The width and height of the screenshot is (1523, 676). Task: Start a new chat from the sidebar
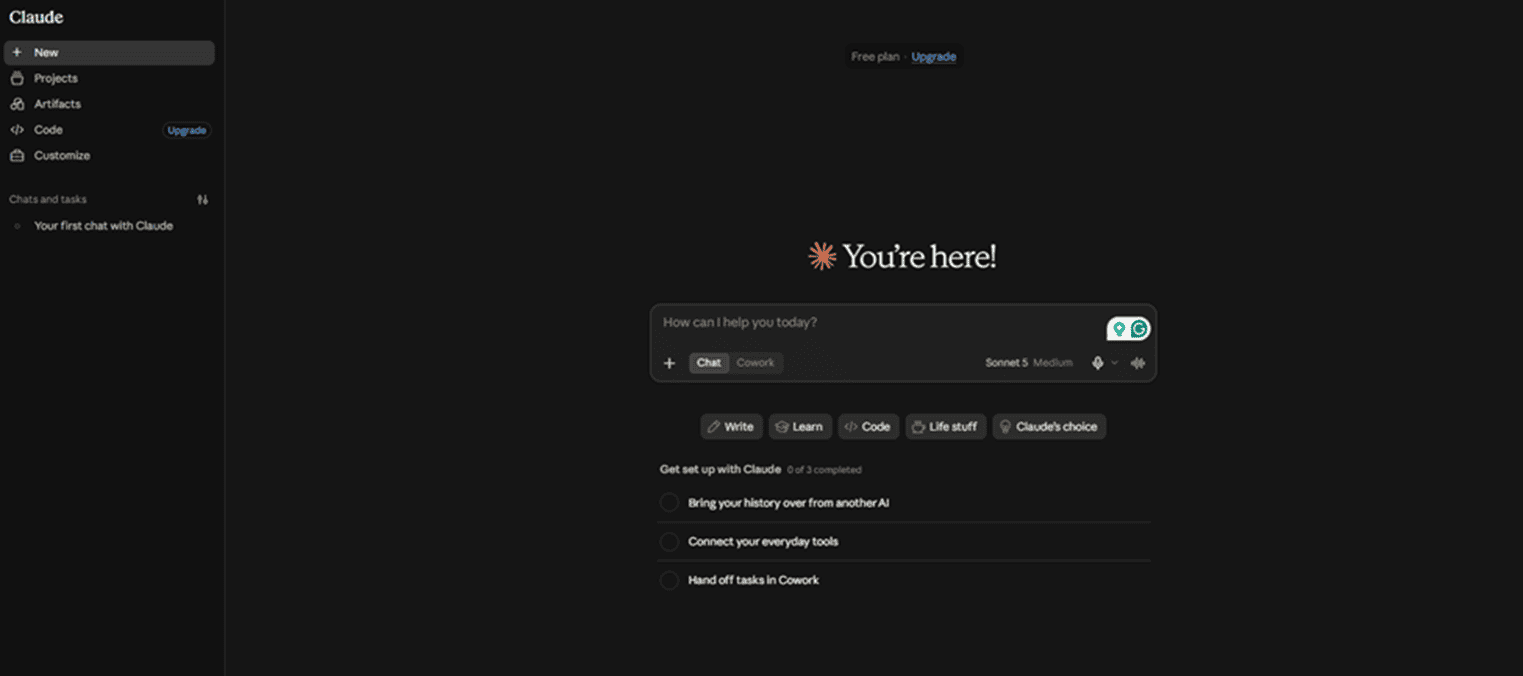tap(109, 53)
